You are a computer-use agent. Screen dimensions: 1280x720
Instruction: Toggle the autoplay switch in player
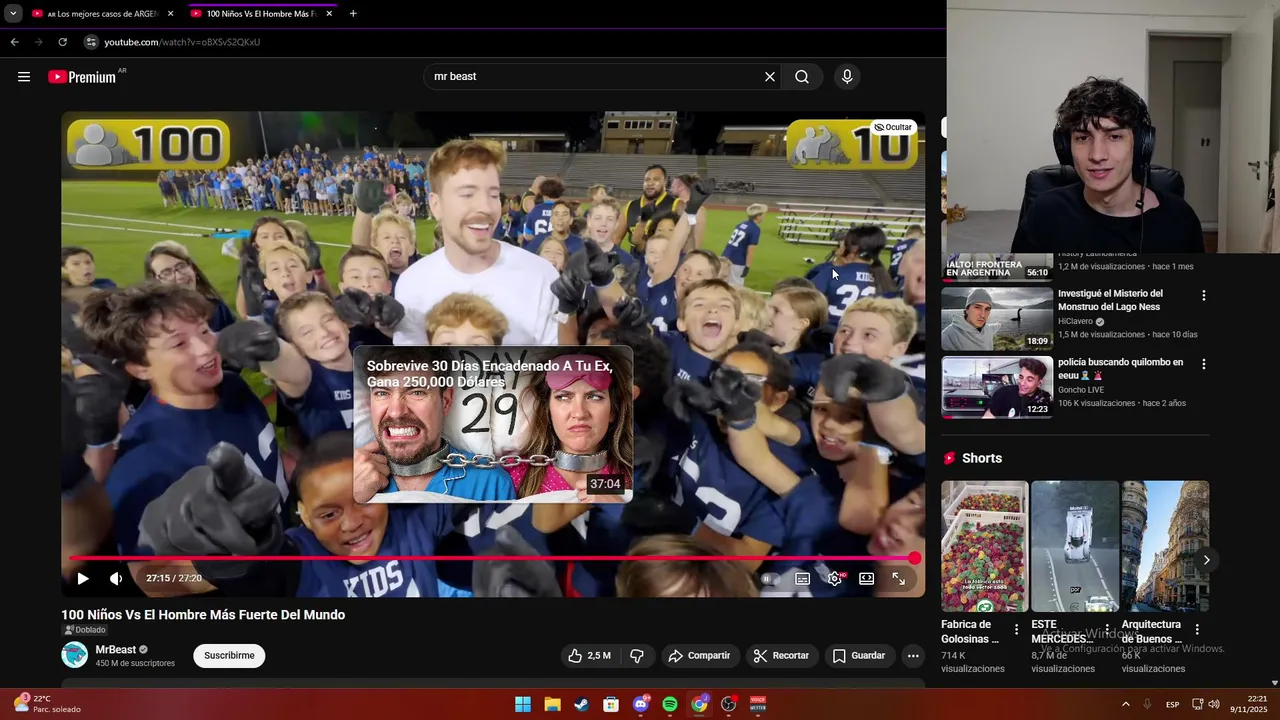(768, 578)
